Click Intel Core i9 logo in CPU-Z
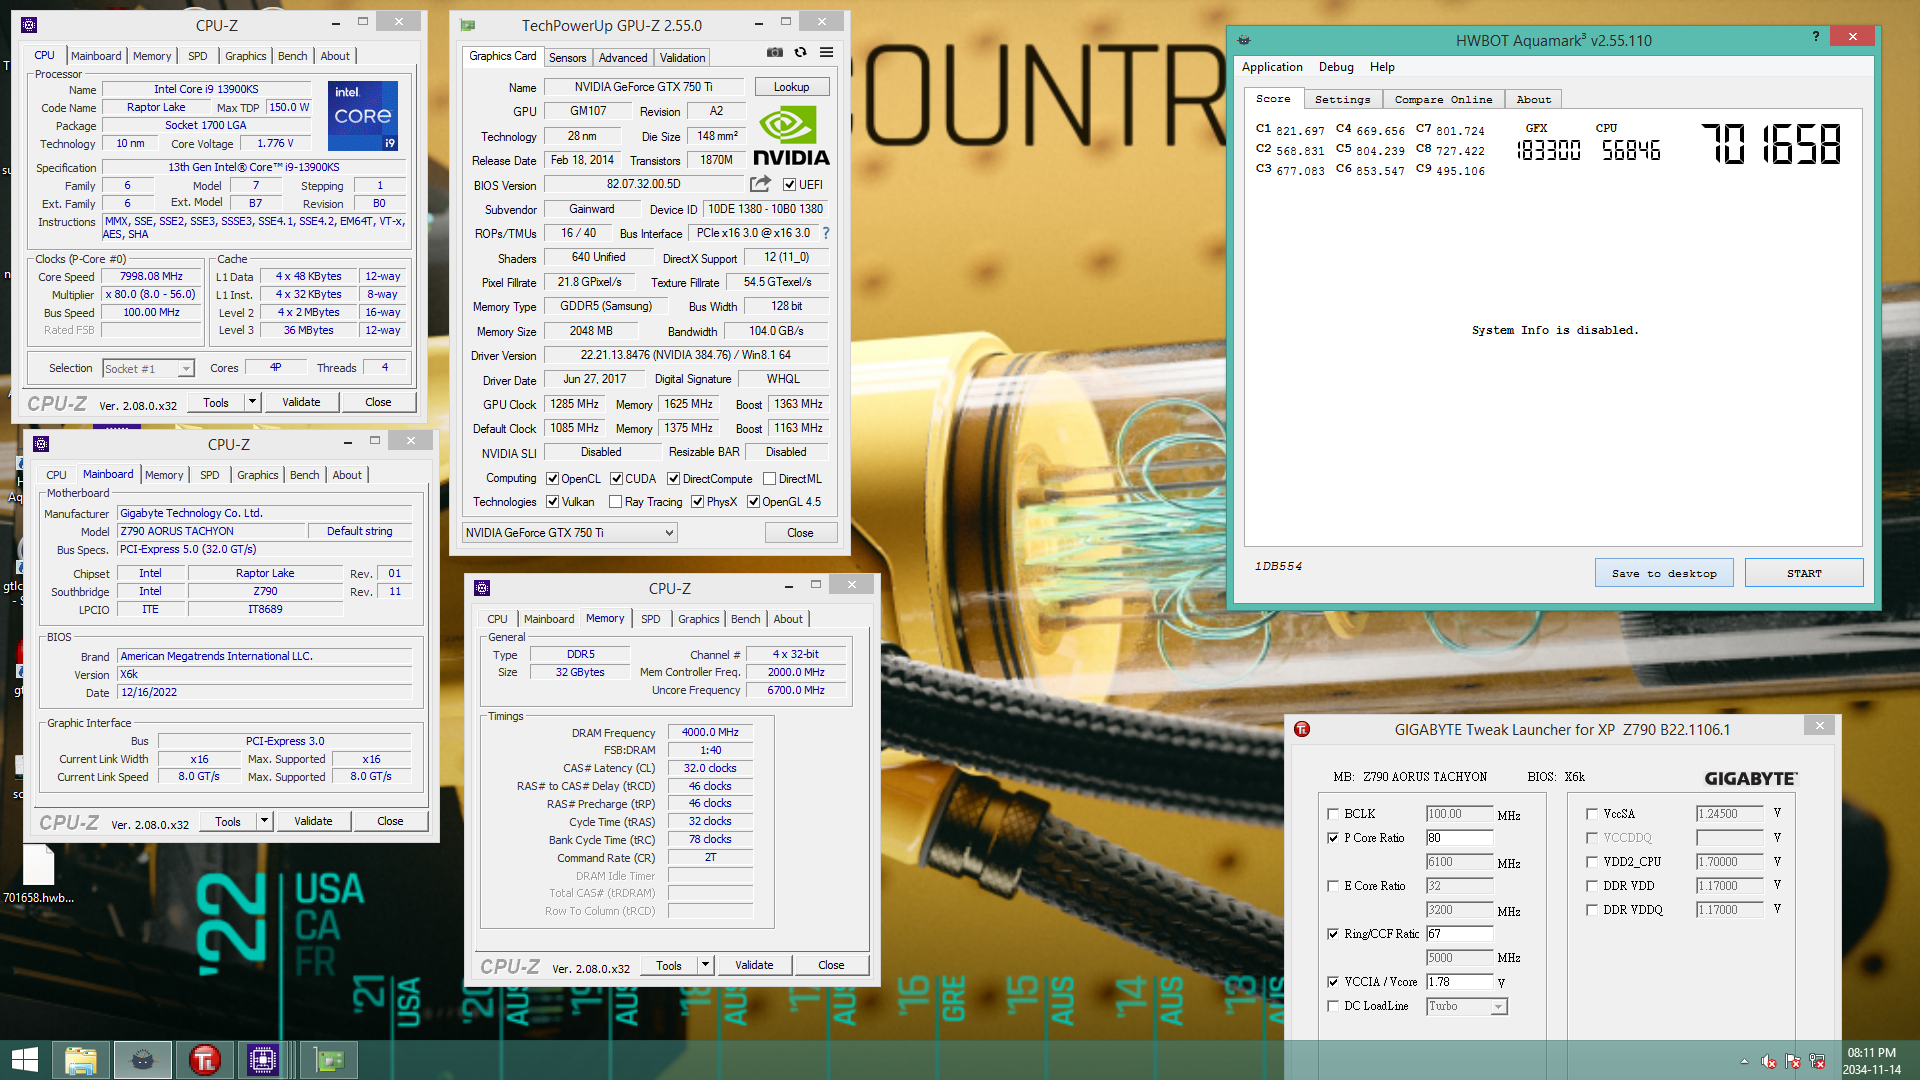Image resolution: width=1920 pixels, height=1080 pixels. point(363,116)
